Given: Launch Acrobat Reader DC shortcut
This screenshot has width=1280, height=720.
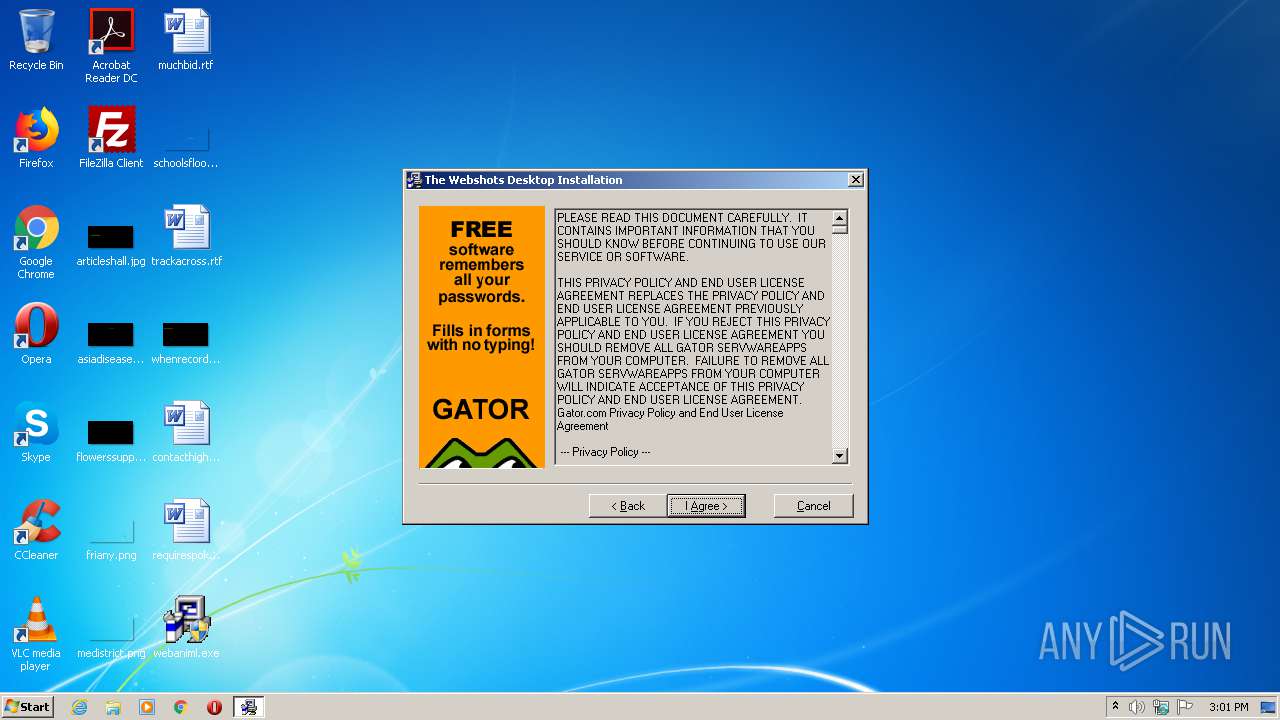Looking at the screenshot, I should click(x=111, y=46).
